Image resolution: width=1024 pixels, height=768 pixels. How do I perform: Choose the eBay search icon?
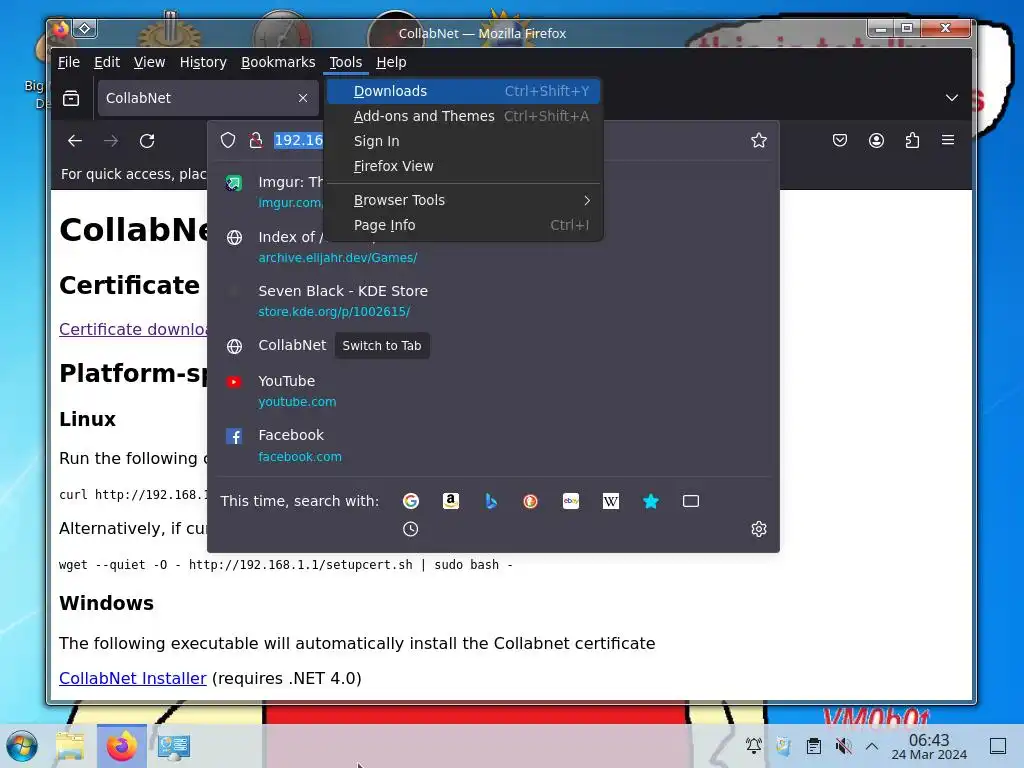[571, 501]
